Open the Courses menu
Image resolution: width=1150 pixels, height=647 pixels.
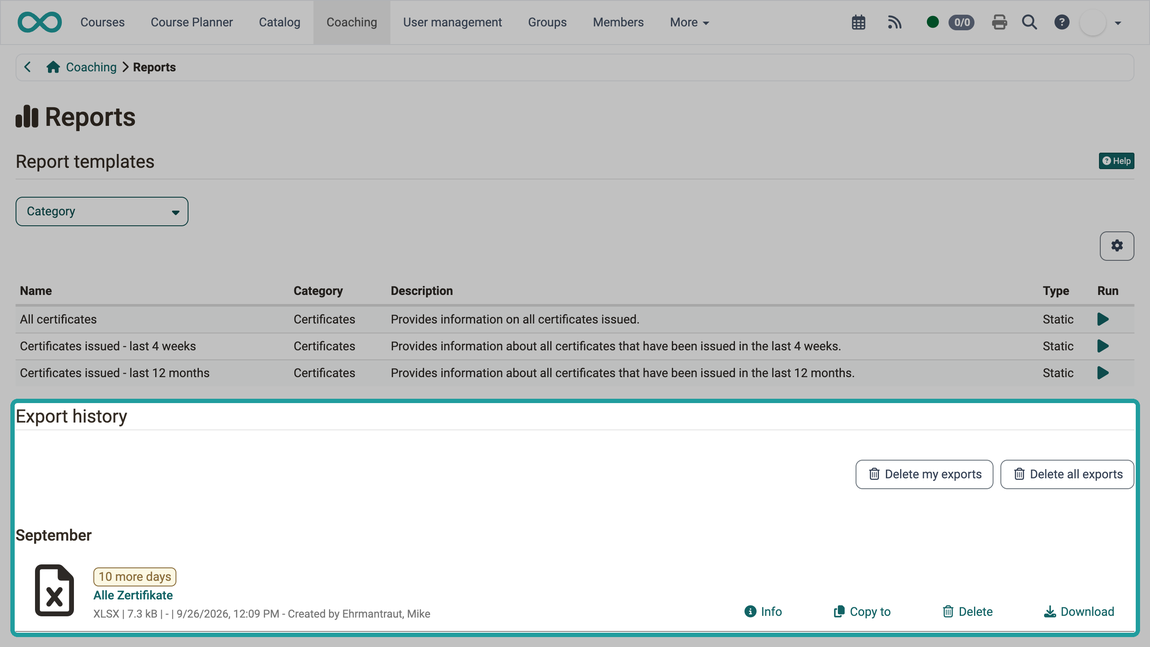click(x=102, y=22)
